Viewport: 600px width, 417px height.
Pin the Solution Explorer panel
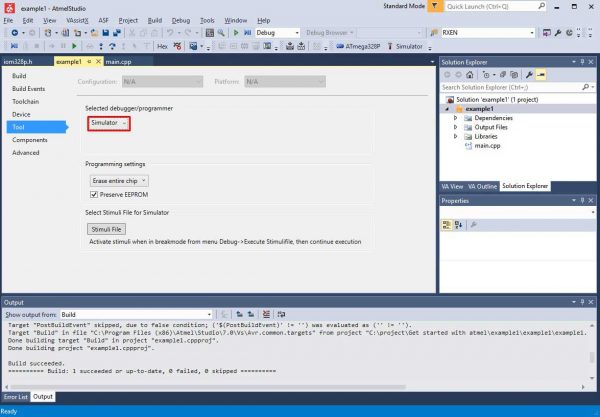click(x=582, y=62)
